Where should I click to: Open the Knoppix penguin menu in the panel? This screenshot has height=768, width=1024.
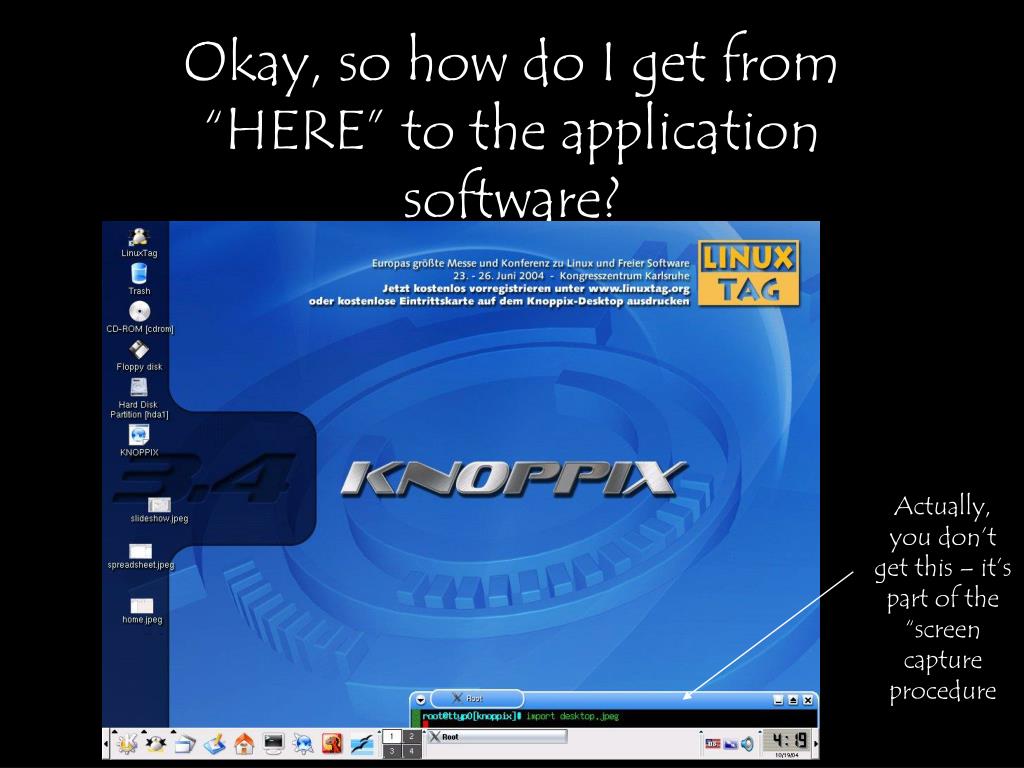click(x=155, y=743)
